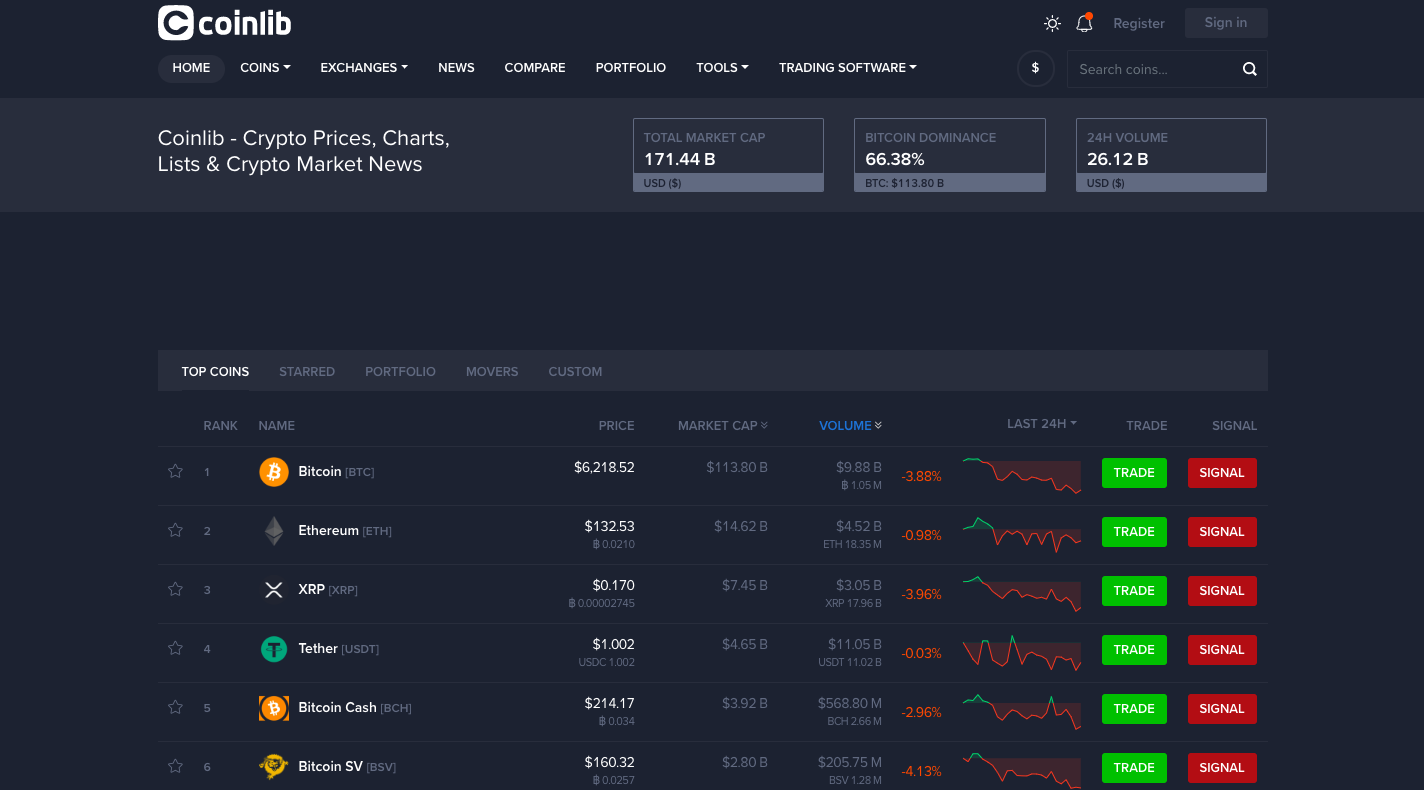The height and width of the screenshot is (790, 1424).
Task: Click Trade button for Bitcoin SV
Action: point(1134,768)
